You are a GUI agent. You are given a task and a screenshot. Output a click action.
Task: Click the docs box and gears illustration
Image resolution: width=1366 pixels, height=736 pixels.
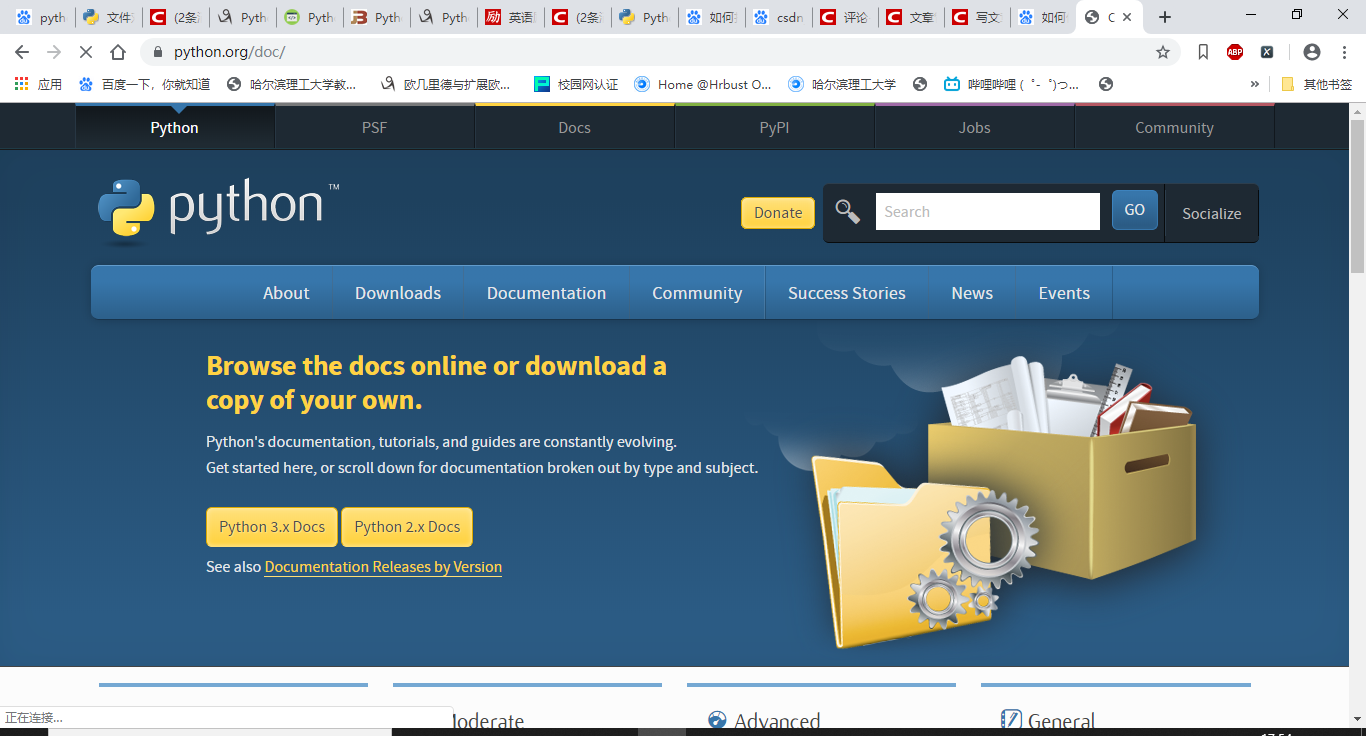(x=1002, y=500)
